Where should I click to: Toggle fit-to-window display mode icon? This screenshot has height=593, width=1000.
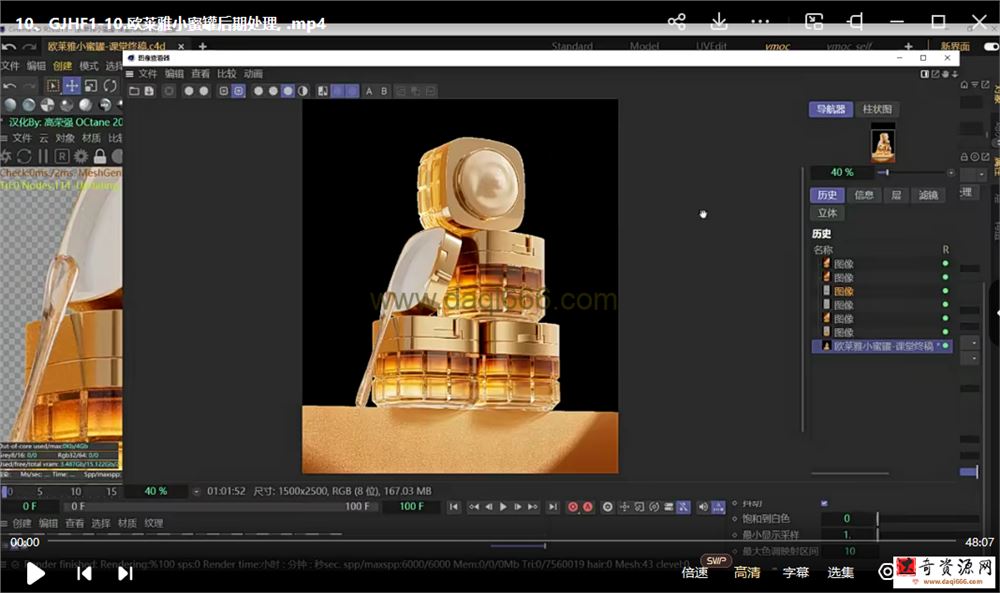(239, 91)
